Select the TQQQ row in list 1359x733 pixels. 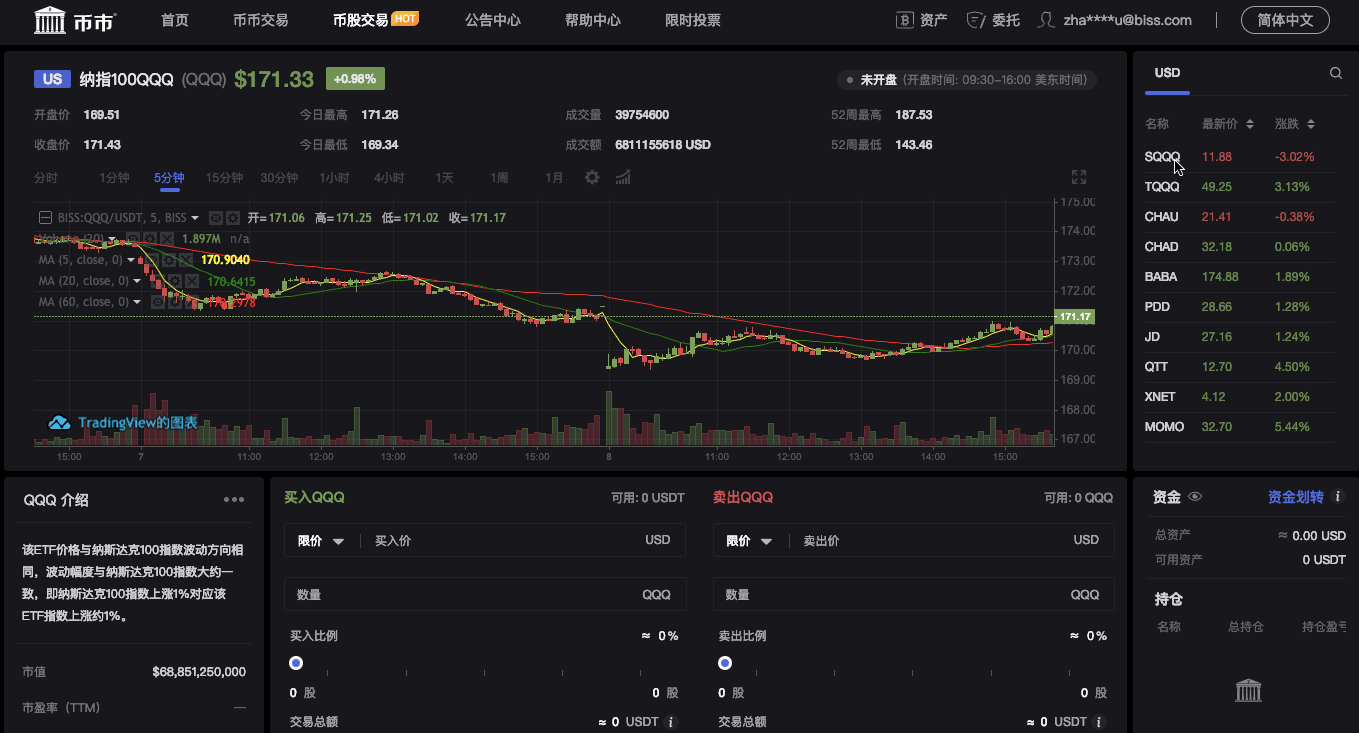(1240, 187)
